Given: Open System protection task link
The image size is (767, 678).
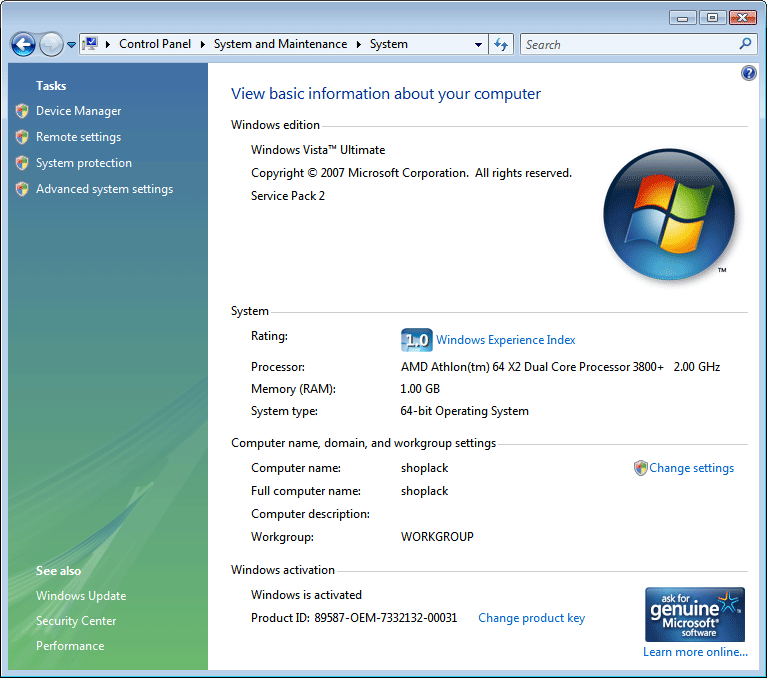Looking at the screenshot, I should (84, 163).
